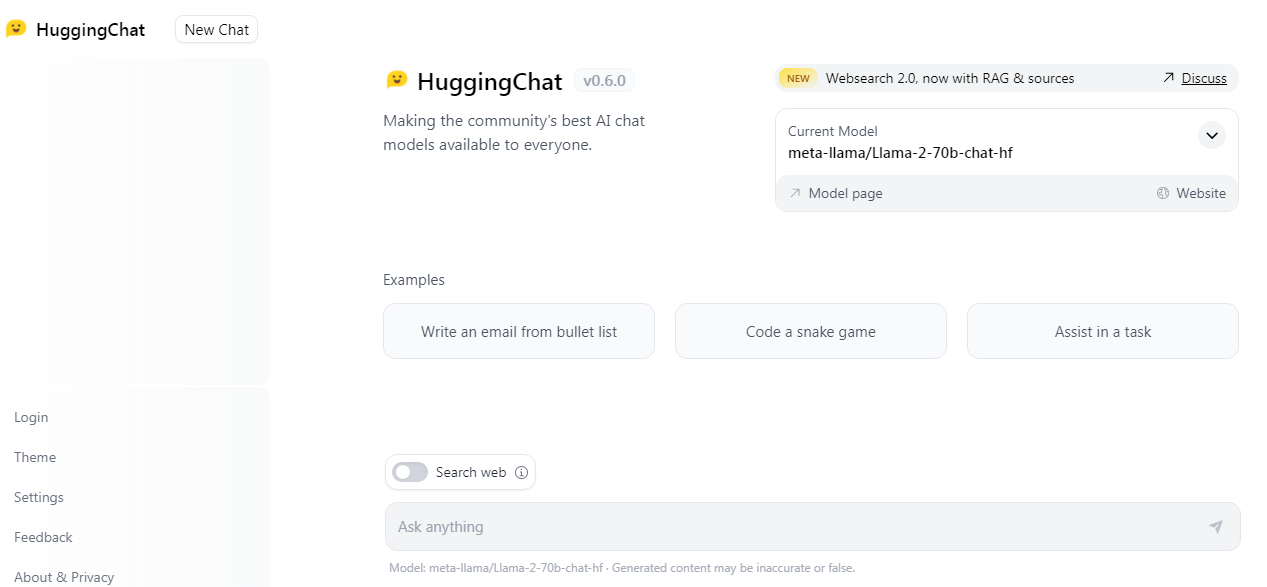
Task: Click the info icon beside Search web
Action: pos(521,473)
